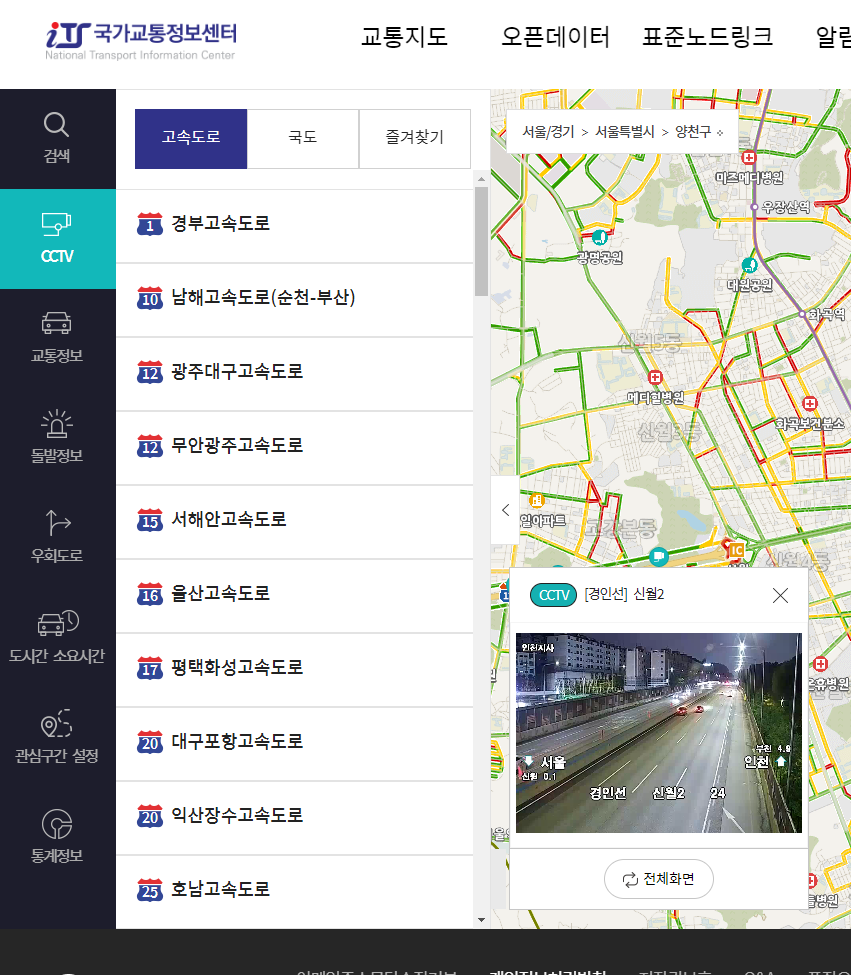Viewport: 851px width, 975px height.
Task: Click the 화곡역 station label
Action: coord(827,315)
